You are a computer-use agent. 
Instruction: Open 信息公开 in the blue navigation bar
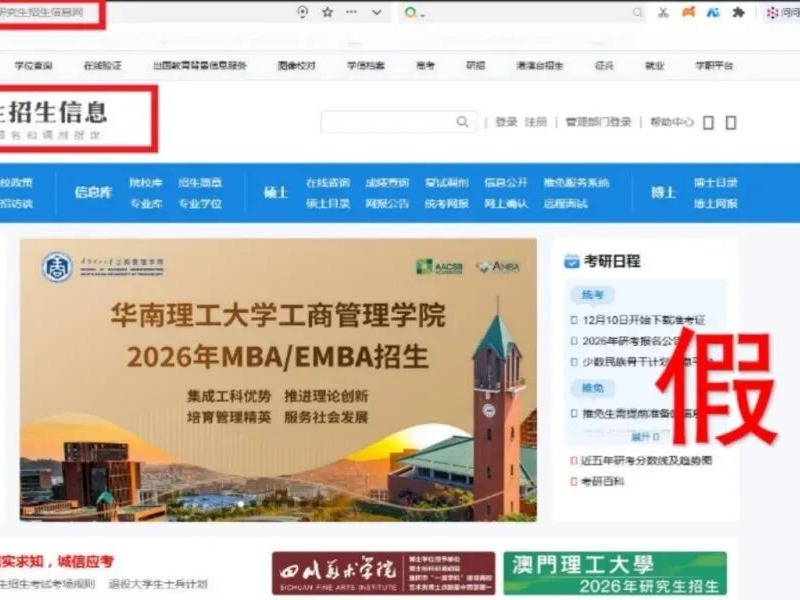pyautogui.click(x=506, y=182)
